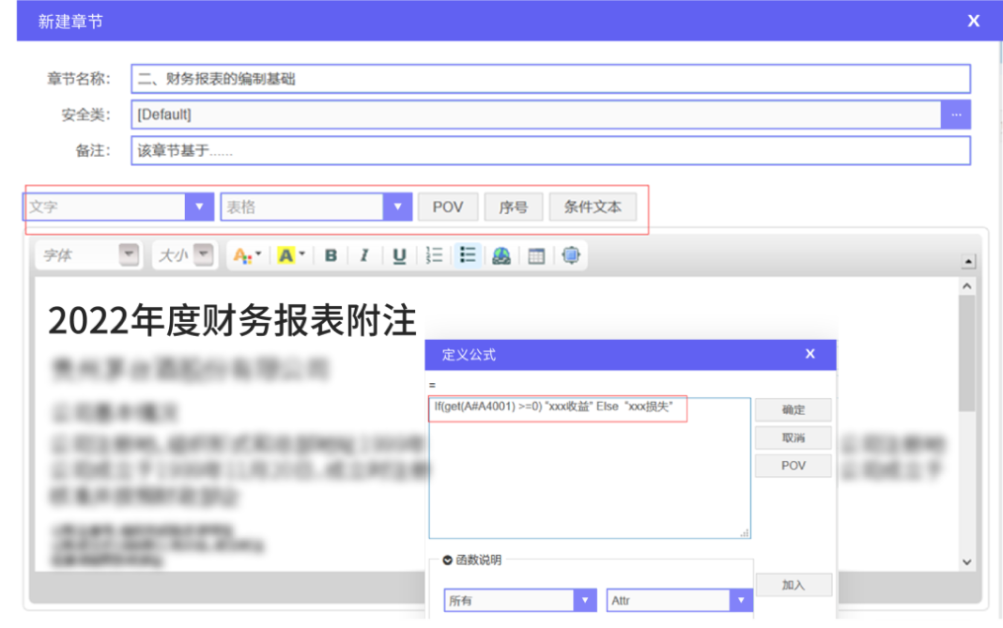This screenshot has height=628, width=1003.
Task: Click the fullscreen editor icon
Action: (x=571, y=256)
